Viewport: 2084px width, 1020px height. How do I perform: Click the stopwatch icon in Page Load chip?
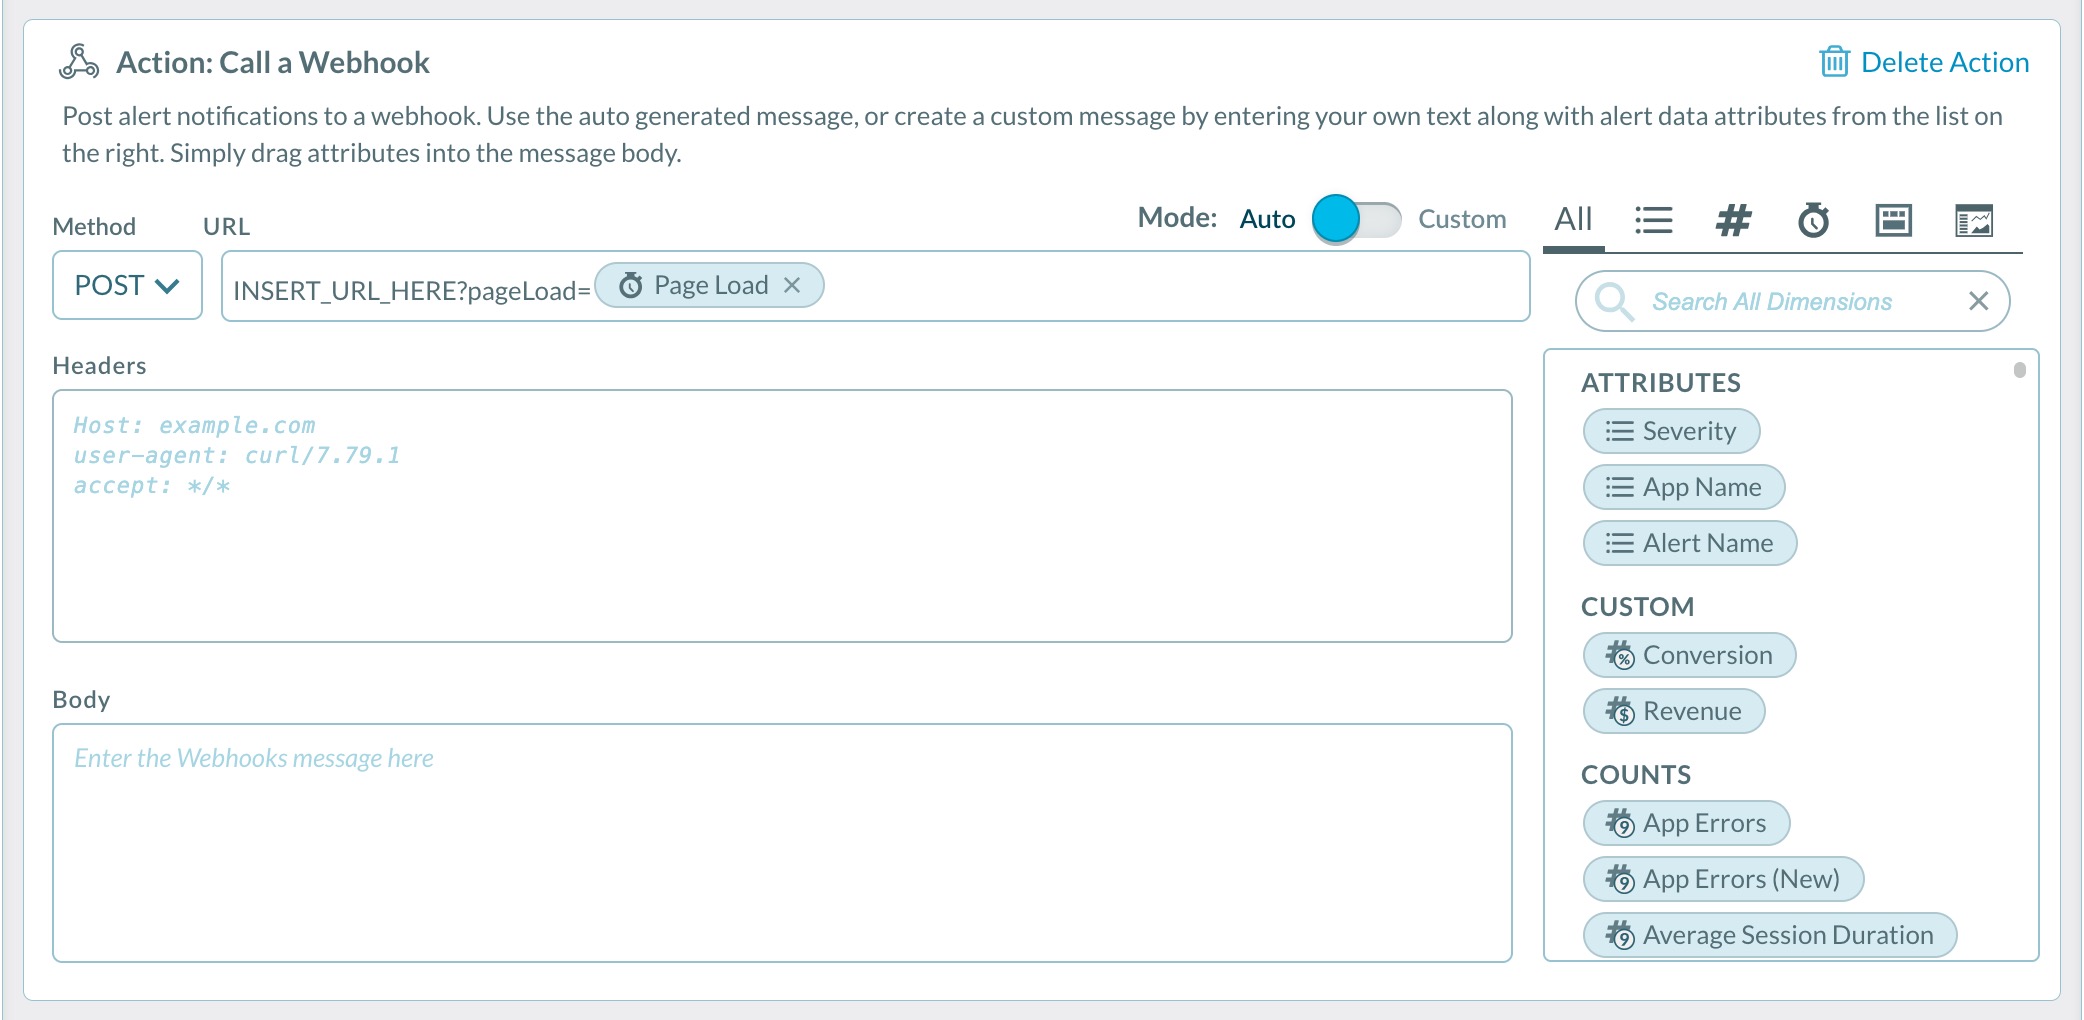(631, 285)
